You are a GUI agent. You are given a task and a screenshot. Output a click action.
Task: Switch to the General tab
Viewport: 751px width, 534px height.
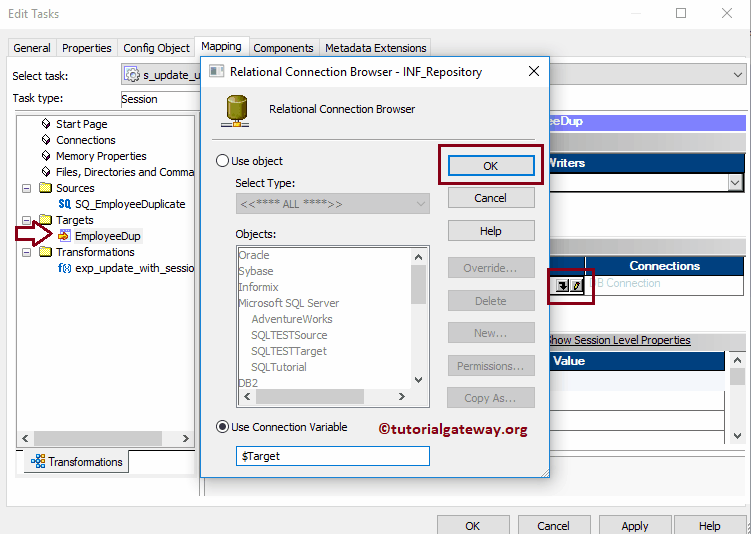click(x=32, y=48)
